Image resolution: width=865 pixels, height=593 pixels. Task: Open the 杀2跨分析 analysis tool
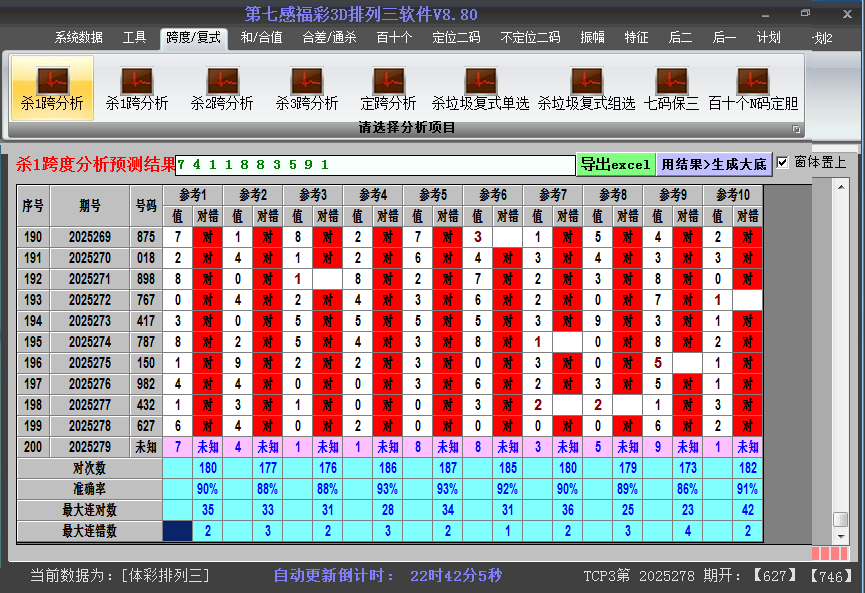pos(222,88)
